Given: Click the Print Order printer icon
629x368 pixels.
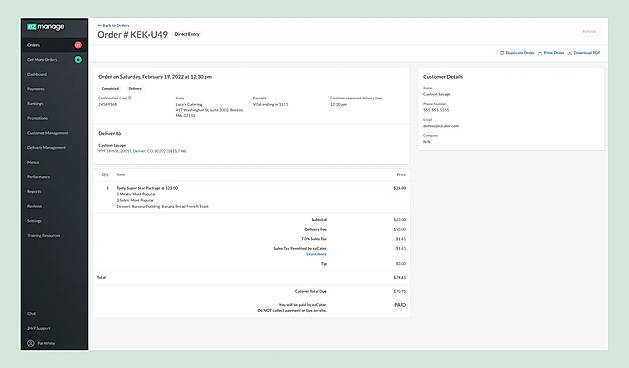Looking at the screenshot, I should (x=540, y=53).
